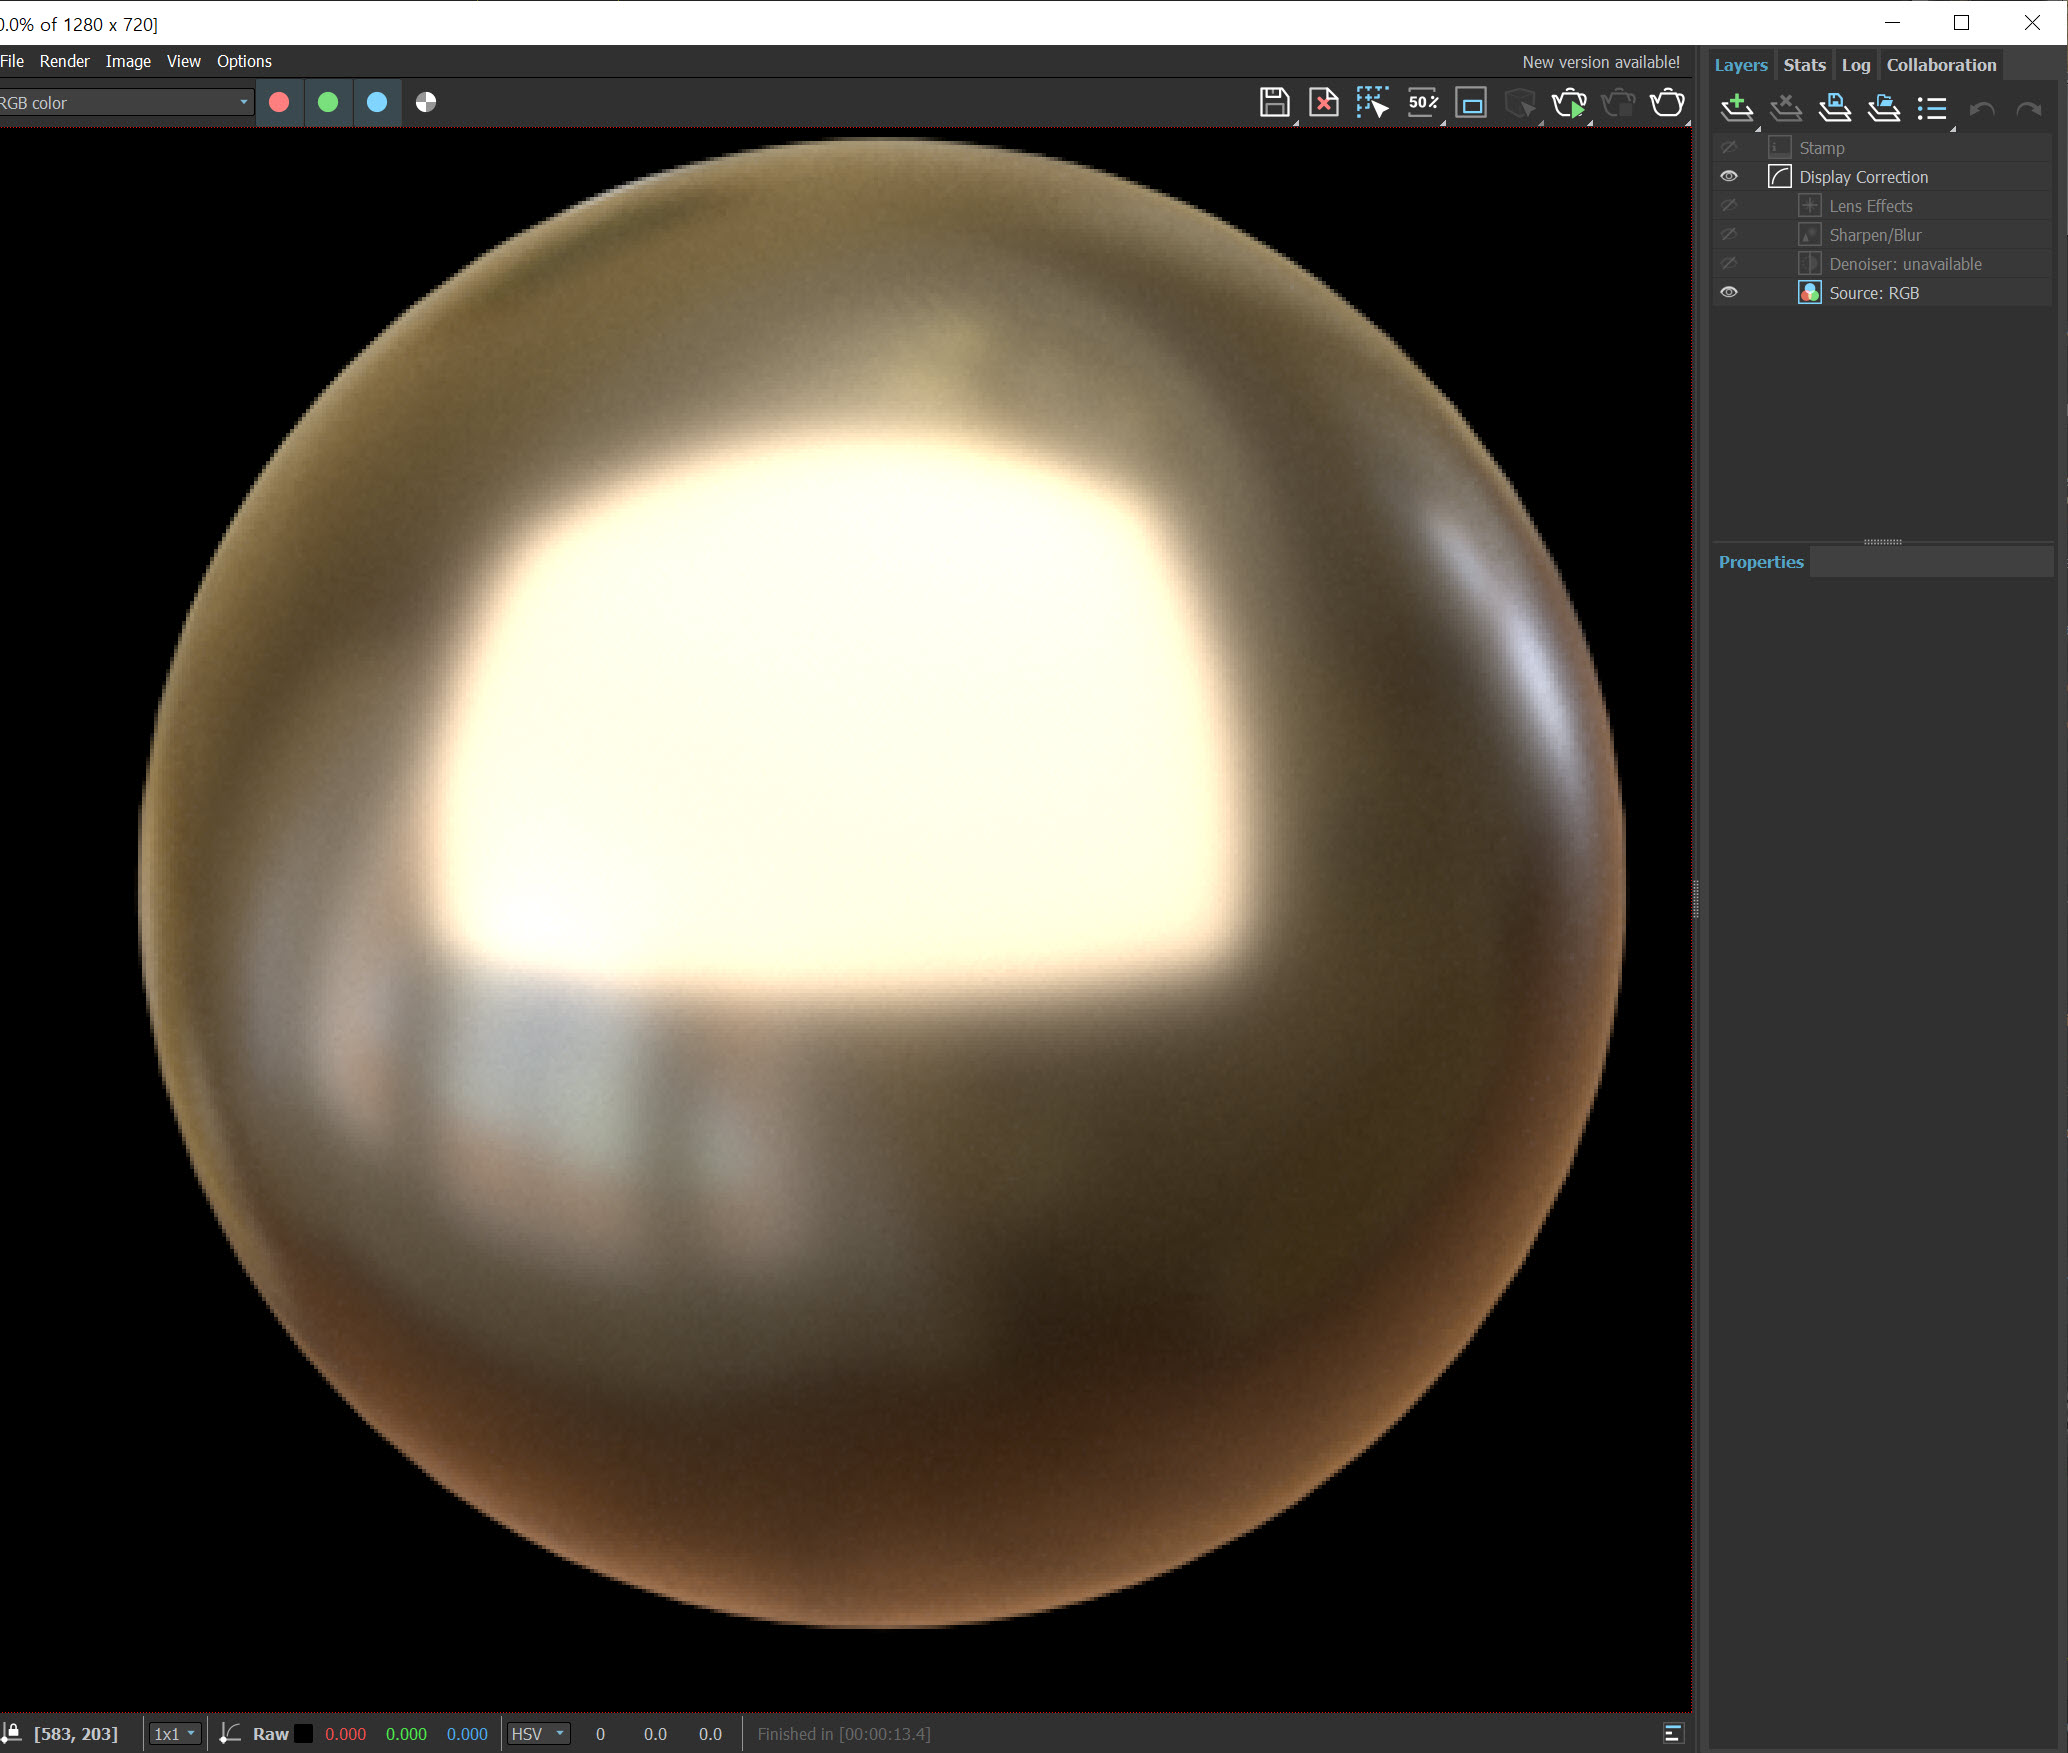Open the Render menu
Image resolution: width=2068 pixels, height=1753 pixels.
(x=64, y=61)
